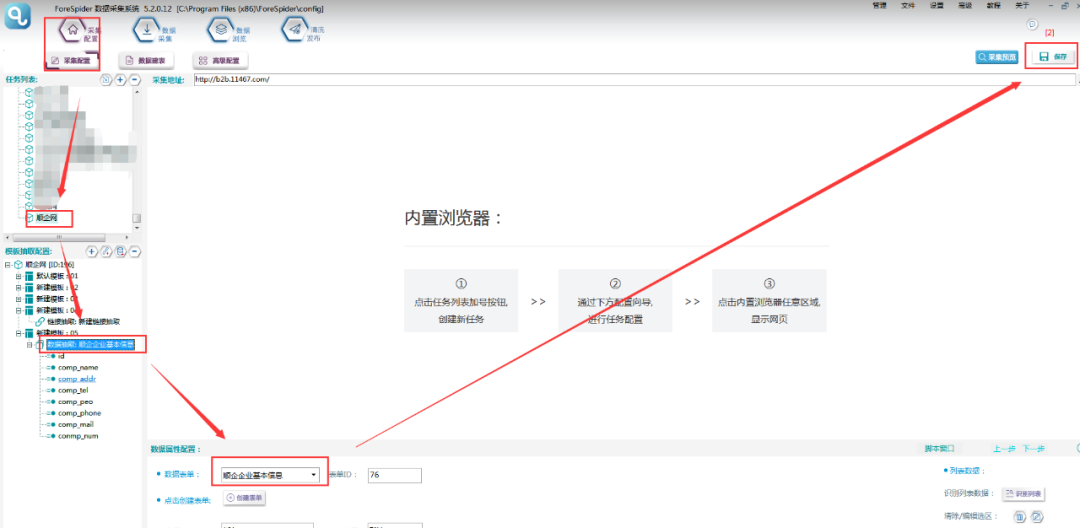1080x528 pixels.
Task: Expand the 新建模板 : 02 node
Action: (x=19, y=287)
